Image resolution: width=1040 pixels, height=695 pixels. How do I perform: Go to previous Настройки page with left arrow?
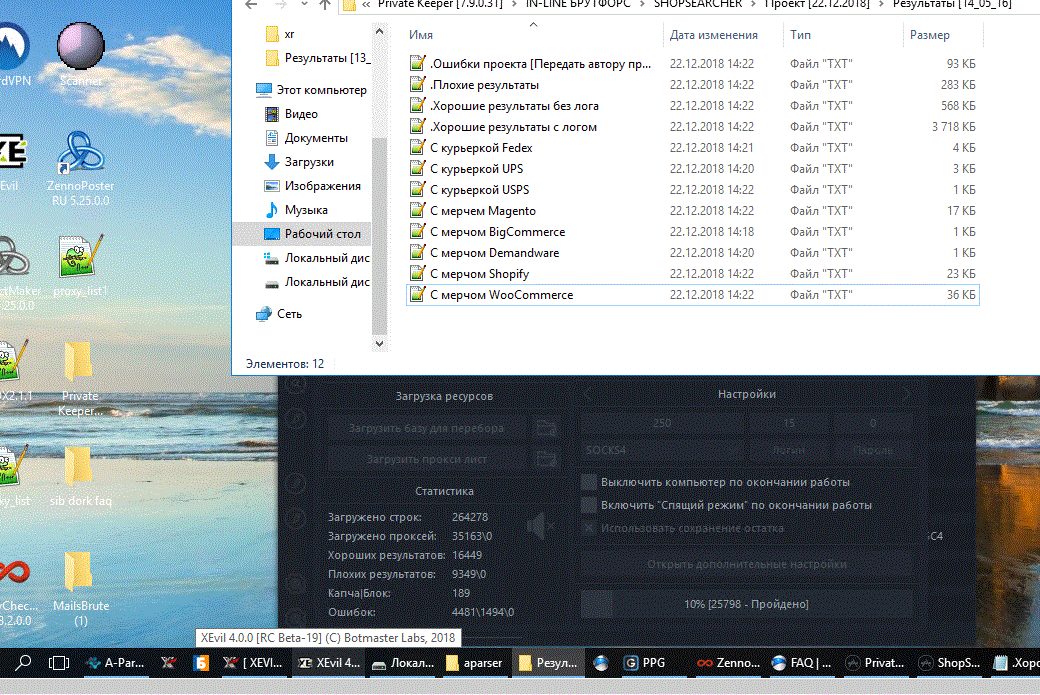587,394
